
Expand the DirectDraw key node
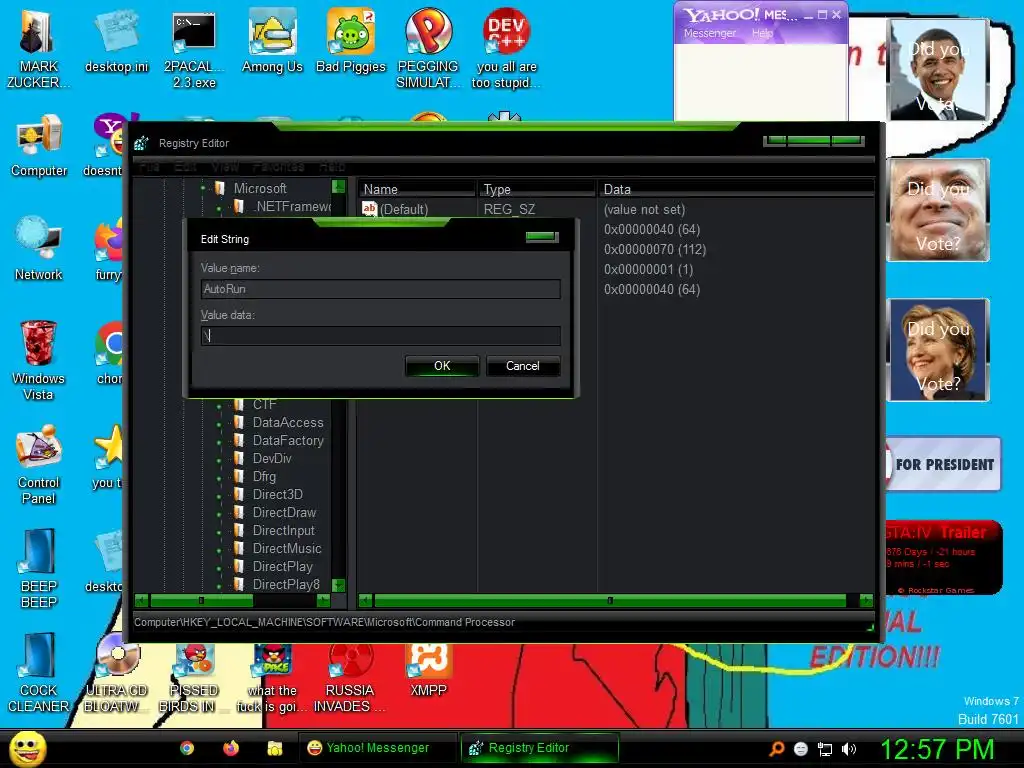click(x=219, y=513)
